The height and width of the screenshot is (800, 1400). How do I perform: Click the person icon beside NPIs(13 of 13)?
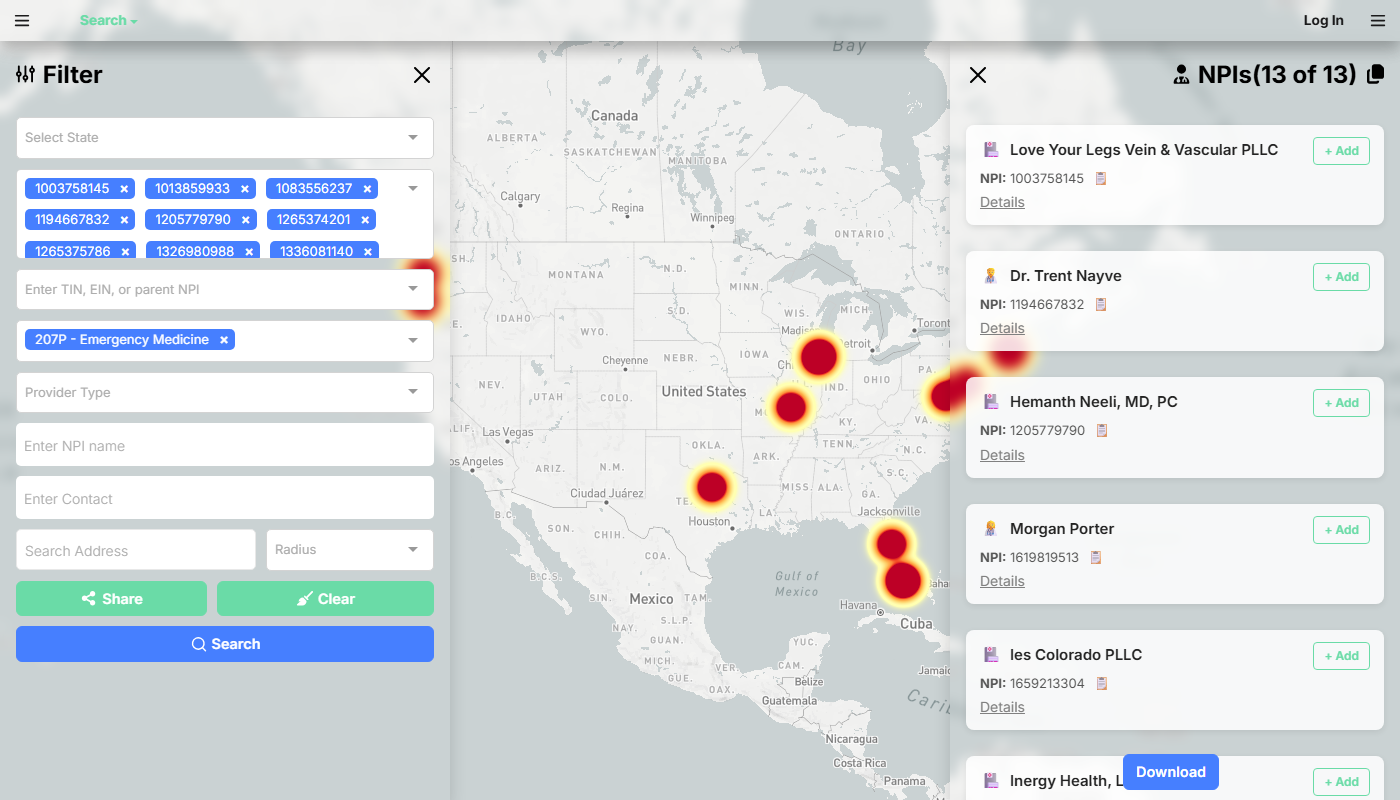(x=1181, y=73)
